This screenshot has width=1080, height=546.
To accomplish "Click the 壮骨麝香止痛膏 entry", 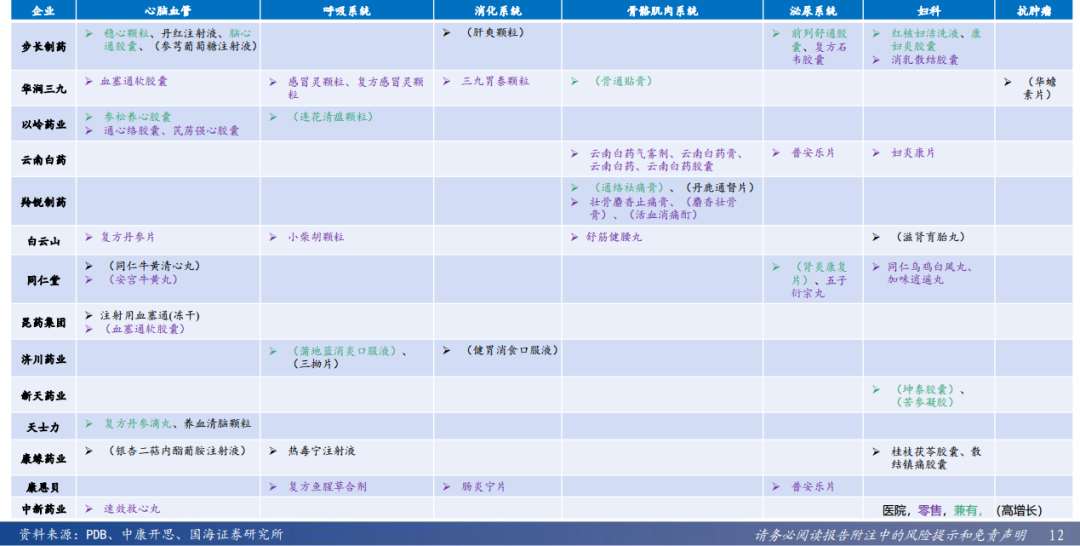I will 629,202.
